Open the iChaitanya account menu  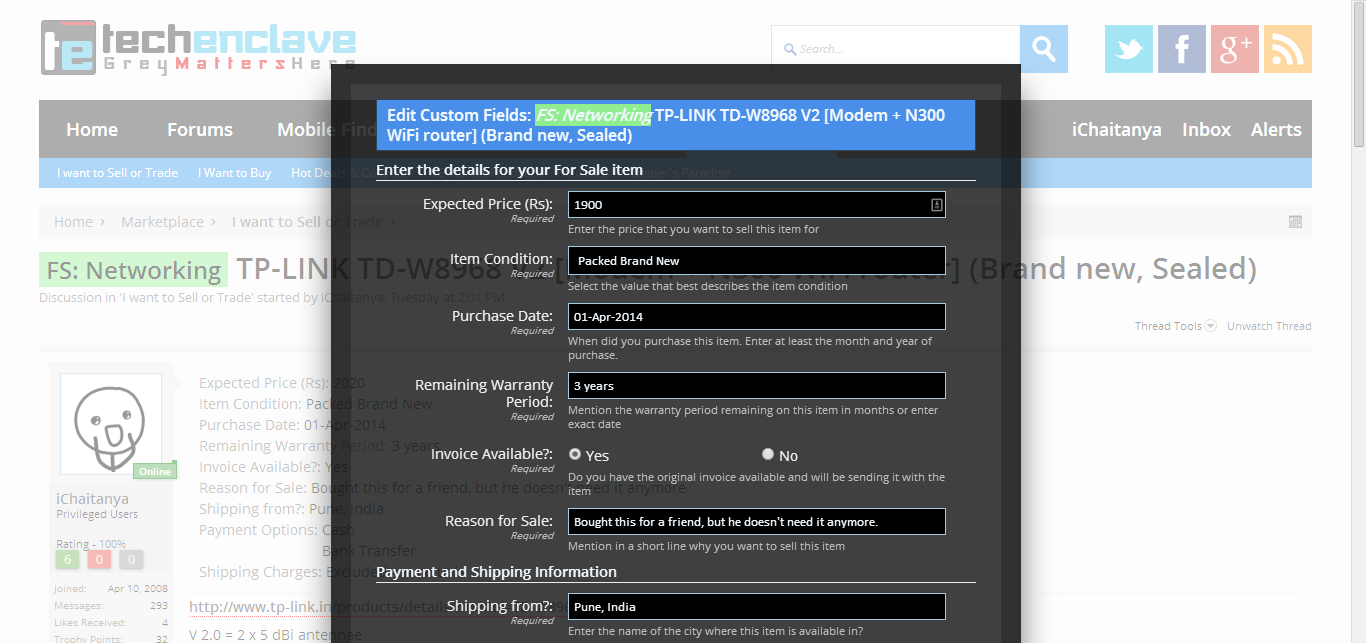pos(1117,129)
